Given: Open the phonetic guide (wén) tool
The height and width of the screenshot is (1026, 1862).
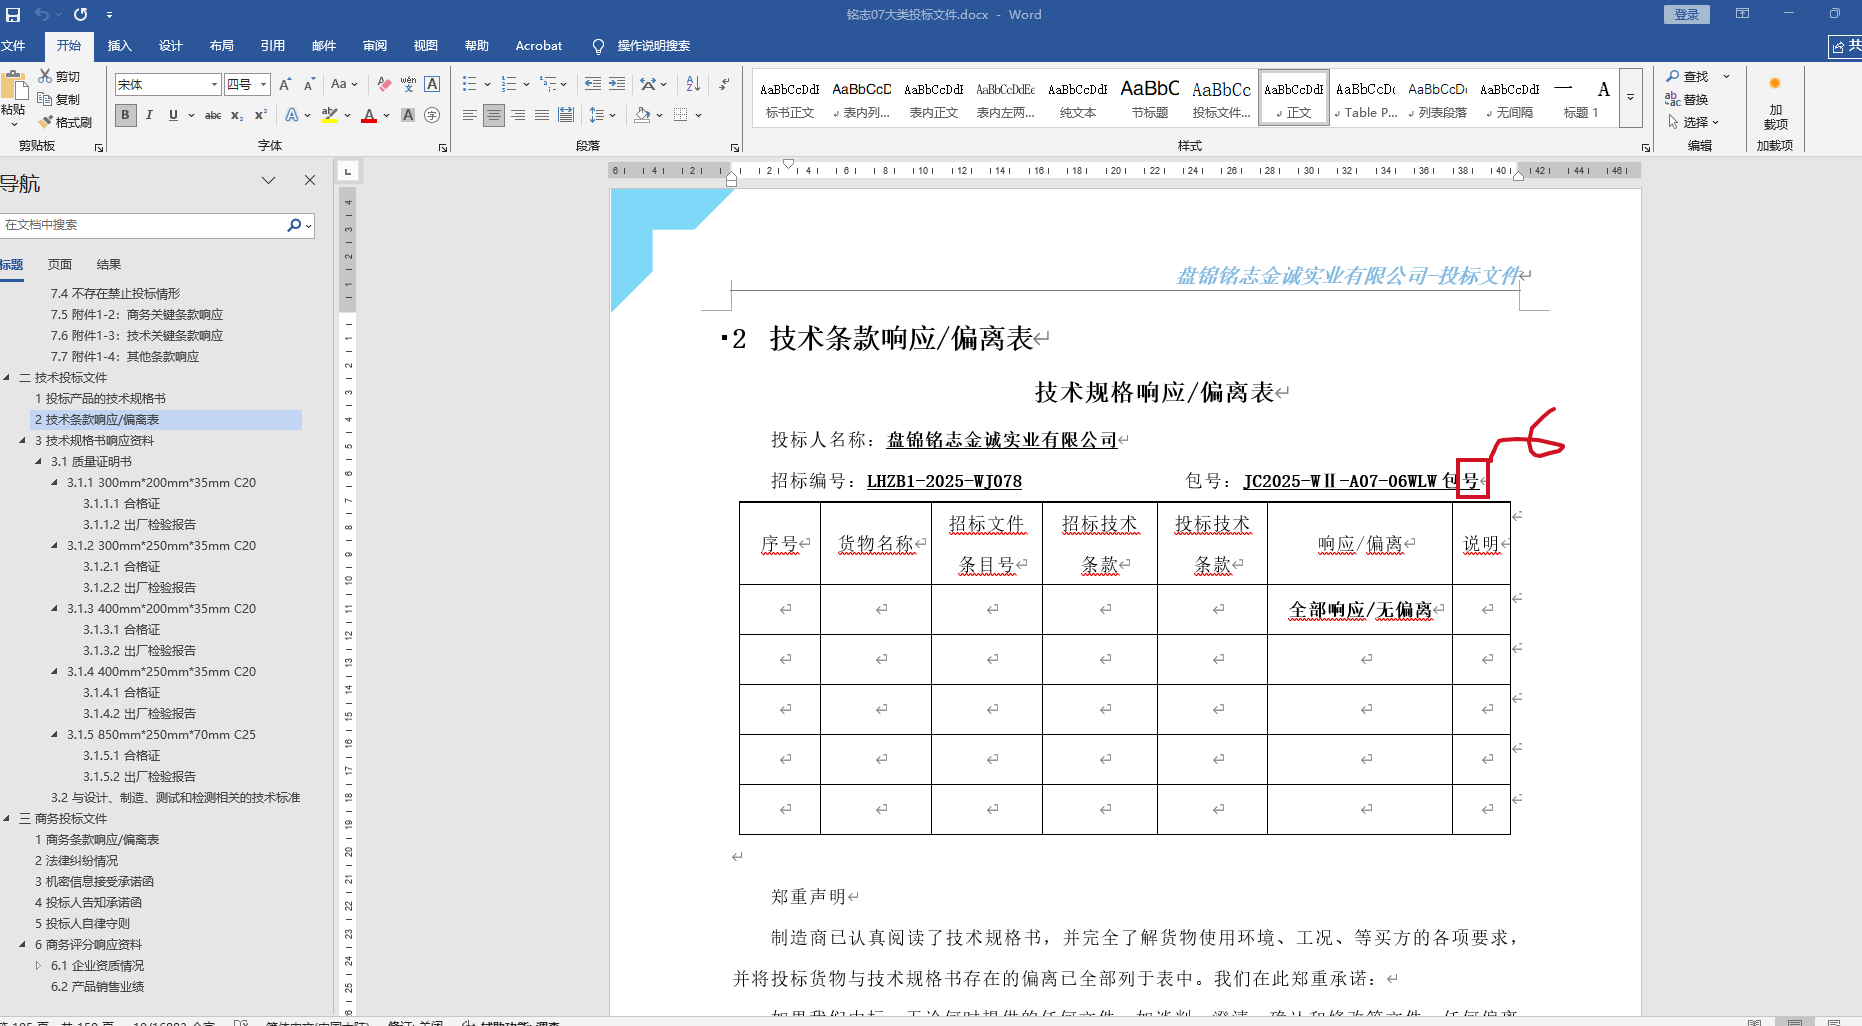Looking at the screenshot, I should coord(408,84).
